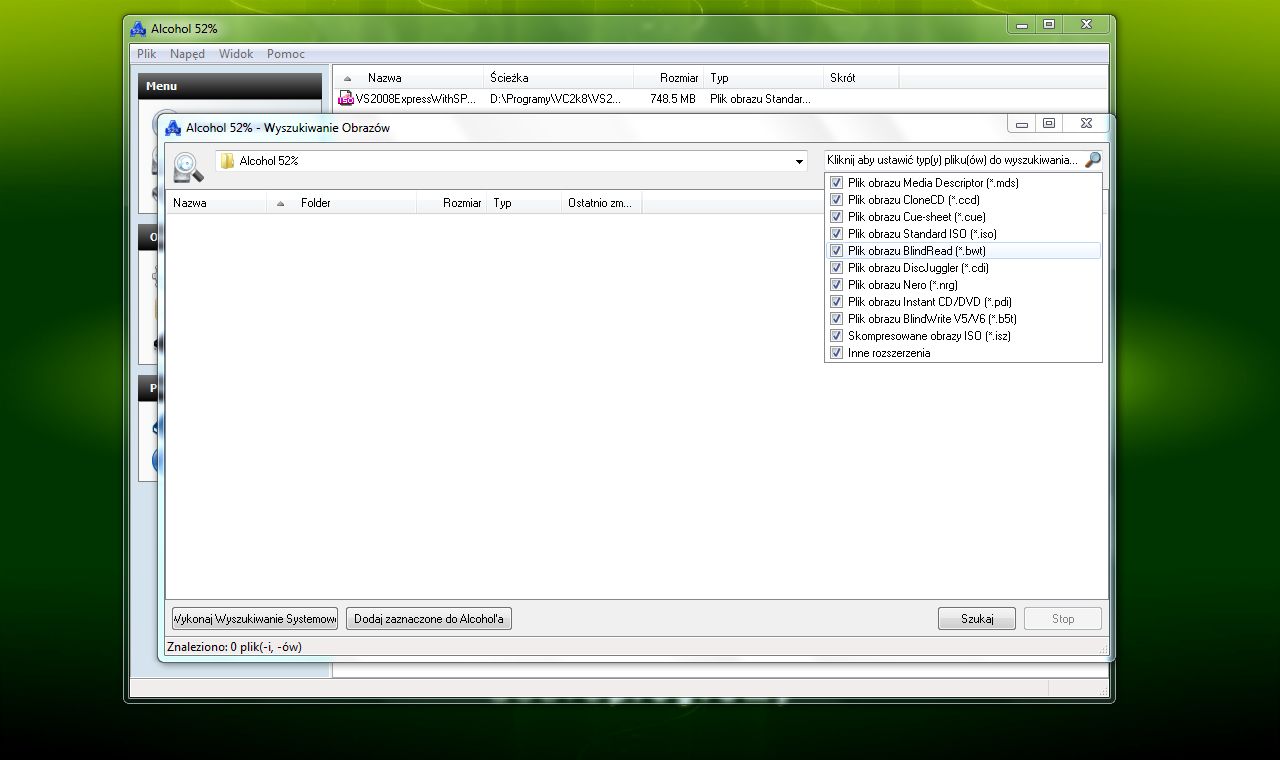Click the Plik obrazu Standar... type cell
The height and width of the screenshot is (760, 1280).
[760, 99]
